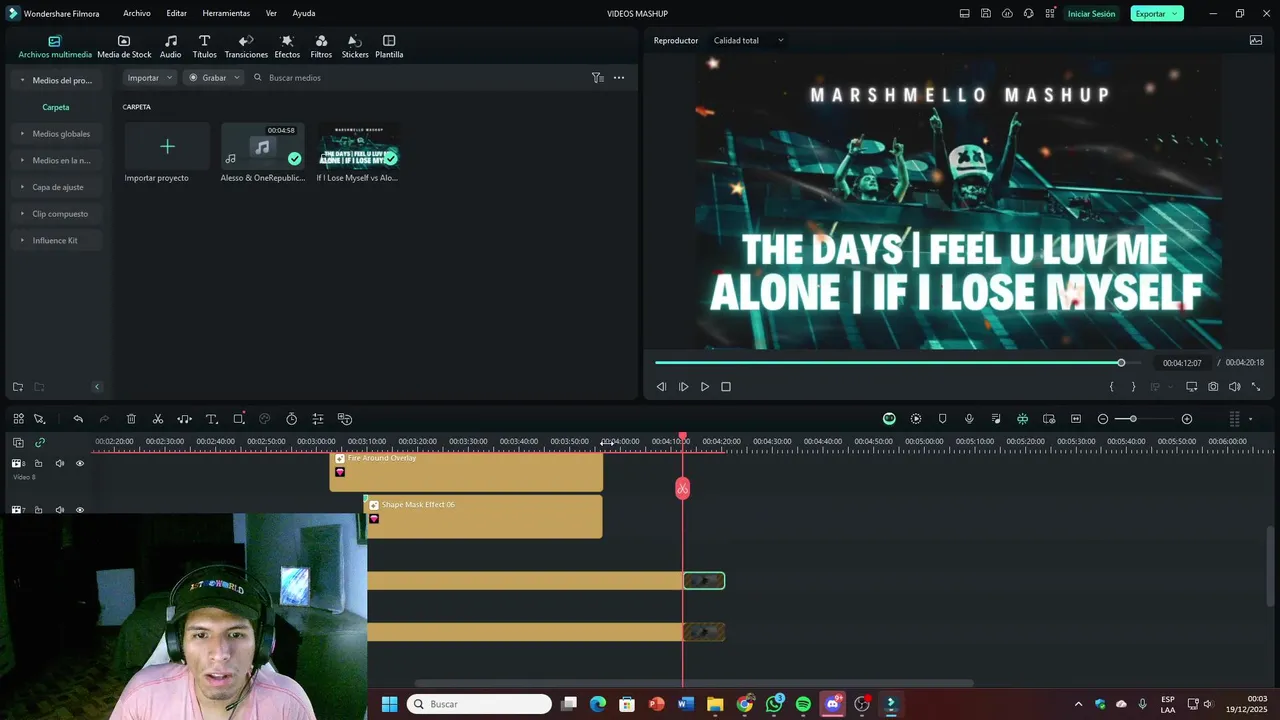Step back one frame in the preview

point(661,387)
